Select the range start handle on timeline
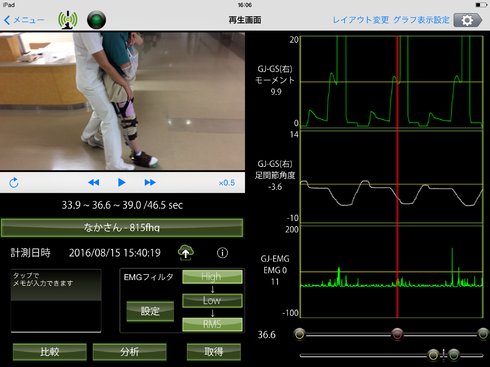The height and width of the screenshot is (367, 490). click(300, 334)
